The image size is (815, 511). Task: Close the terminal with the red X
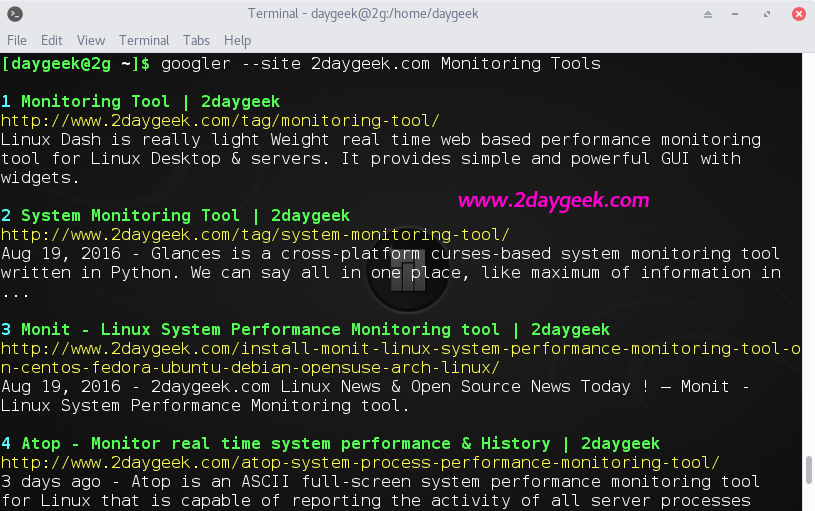point(799,14)
